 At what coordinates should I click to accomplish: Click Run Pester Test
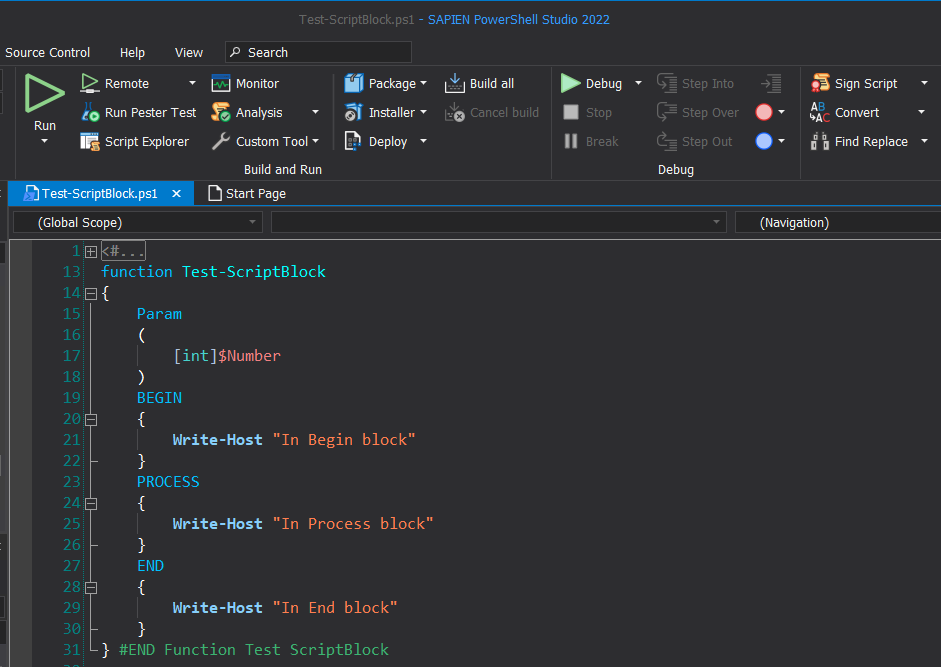tap(139, 112)
